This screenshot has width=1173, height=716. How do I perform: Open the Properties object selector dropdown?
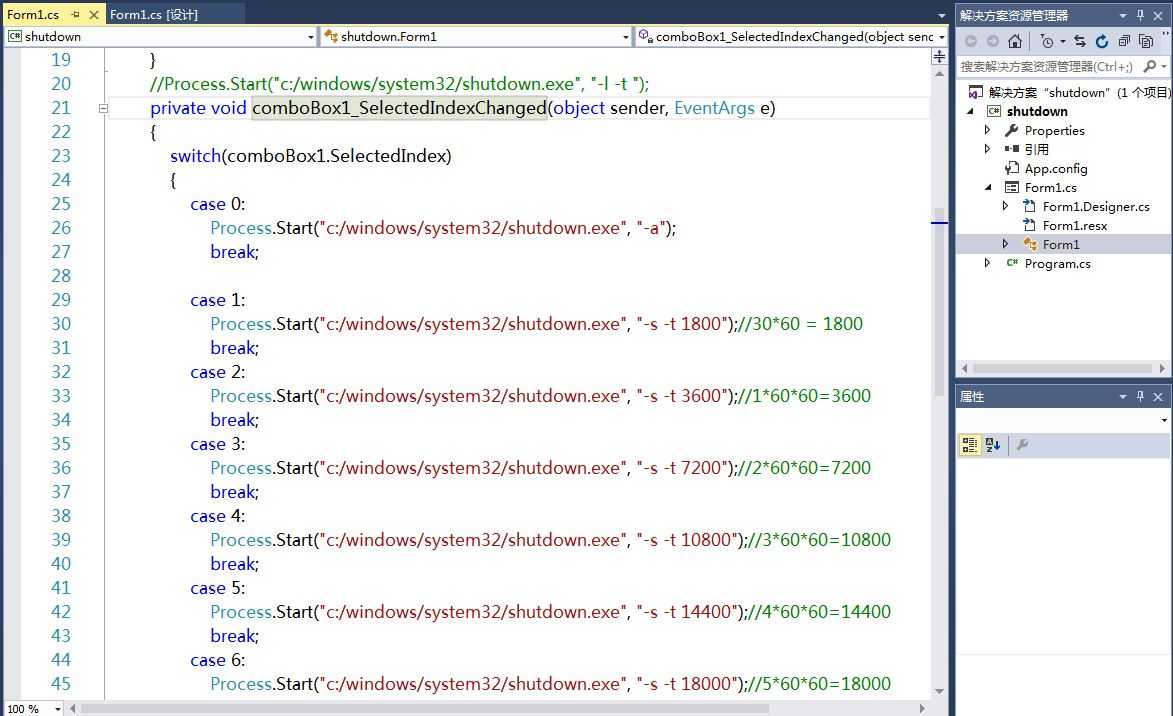pos(1164,420)
